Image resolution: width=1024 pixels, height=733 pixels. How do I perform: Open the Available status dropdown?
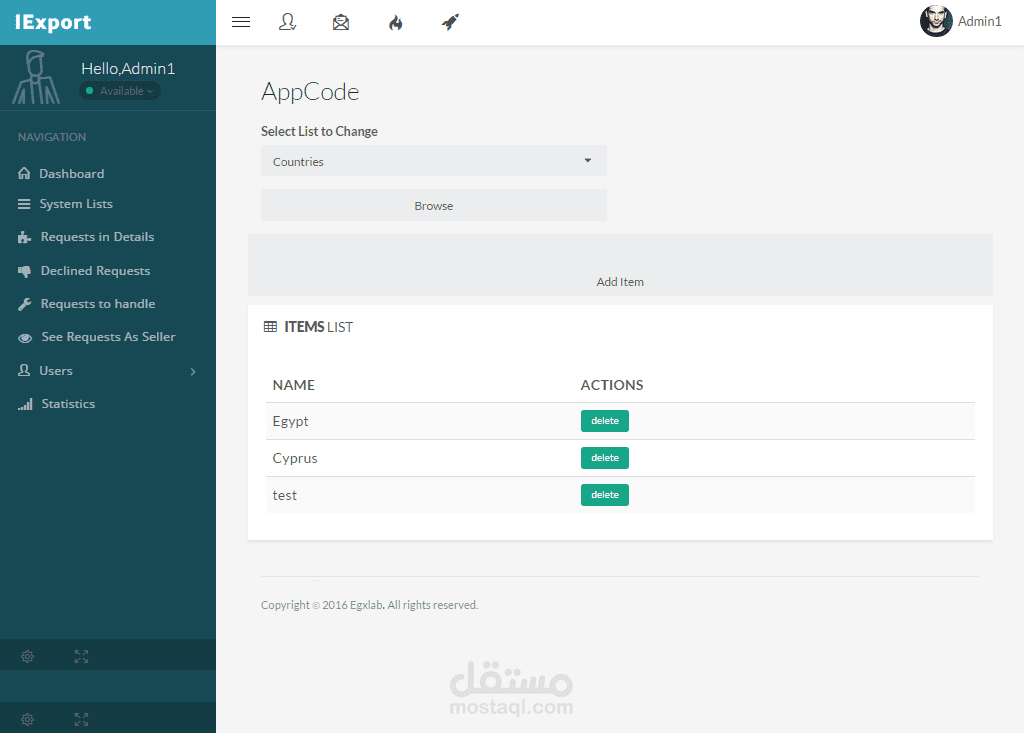point(120,91)
